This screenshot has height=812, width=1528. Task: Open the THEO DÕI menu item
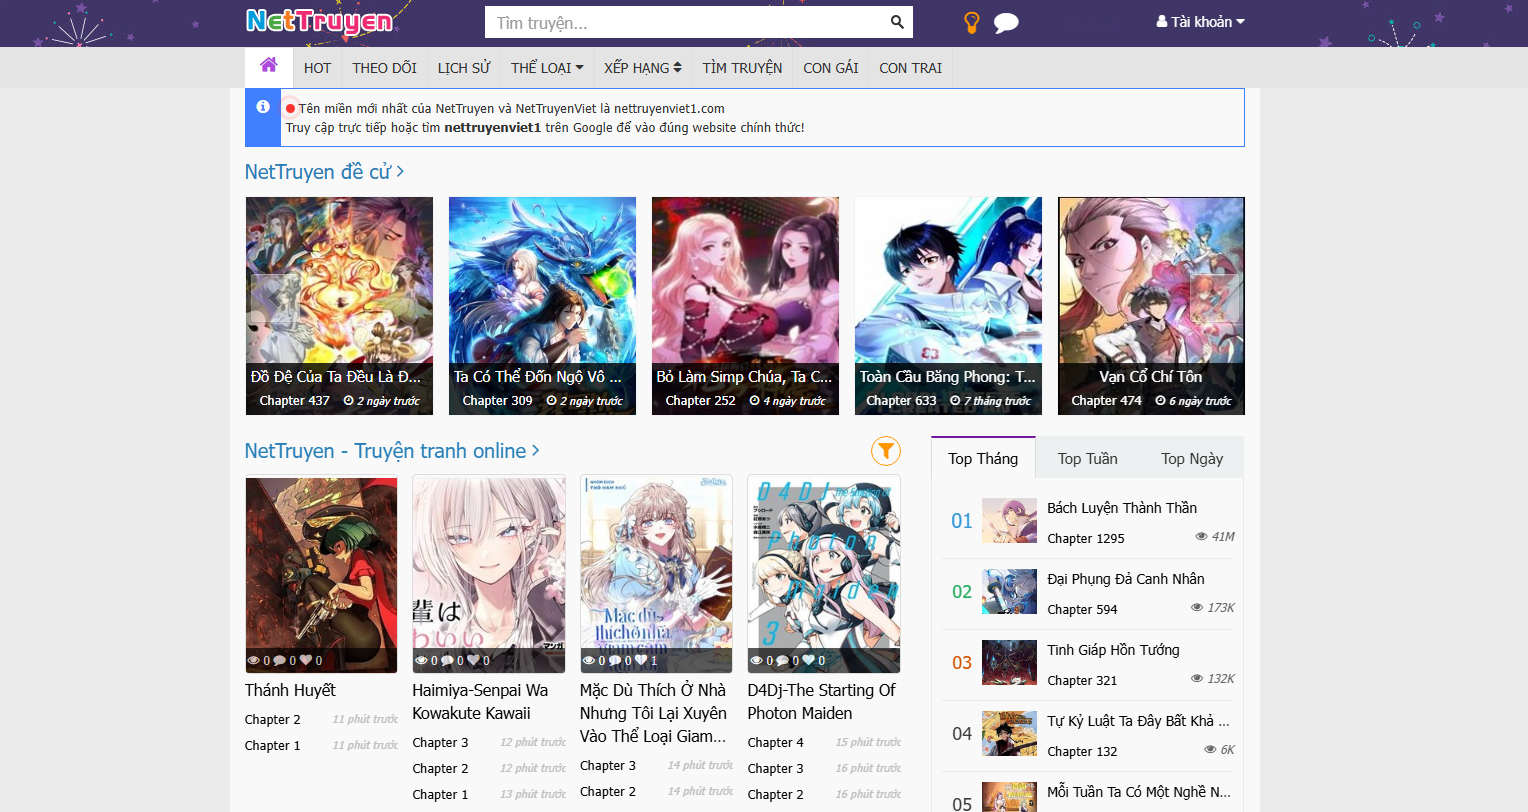point(384,68)
